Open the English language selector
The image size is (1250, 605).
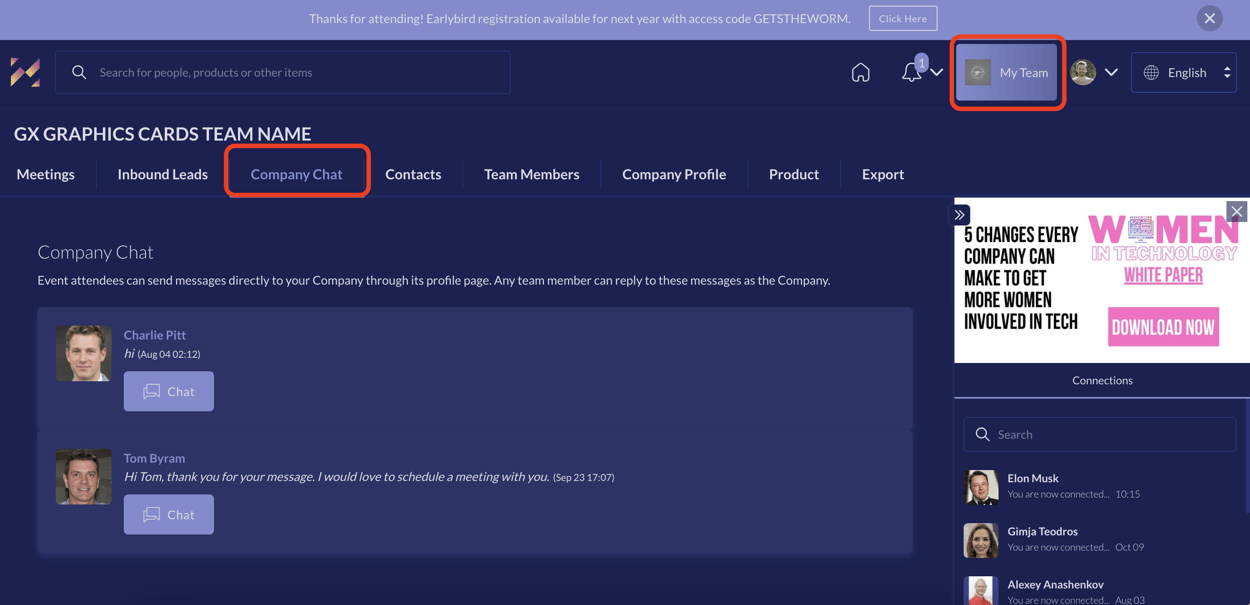pos(1184,72)
